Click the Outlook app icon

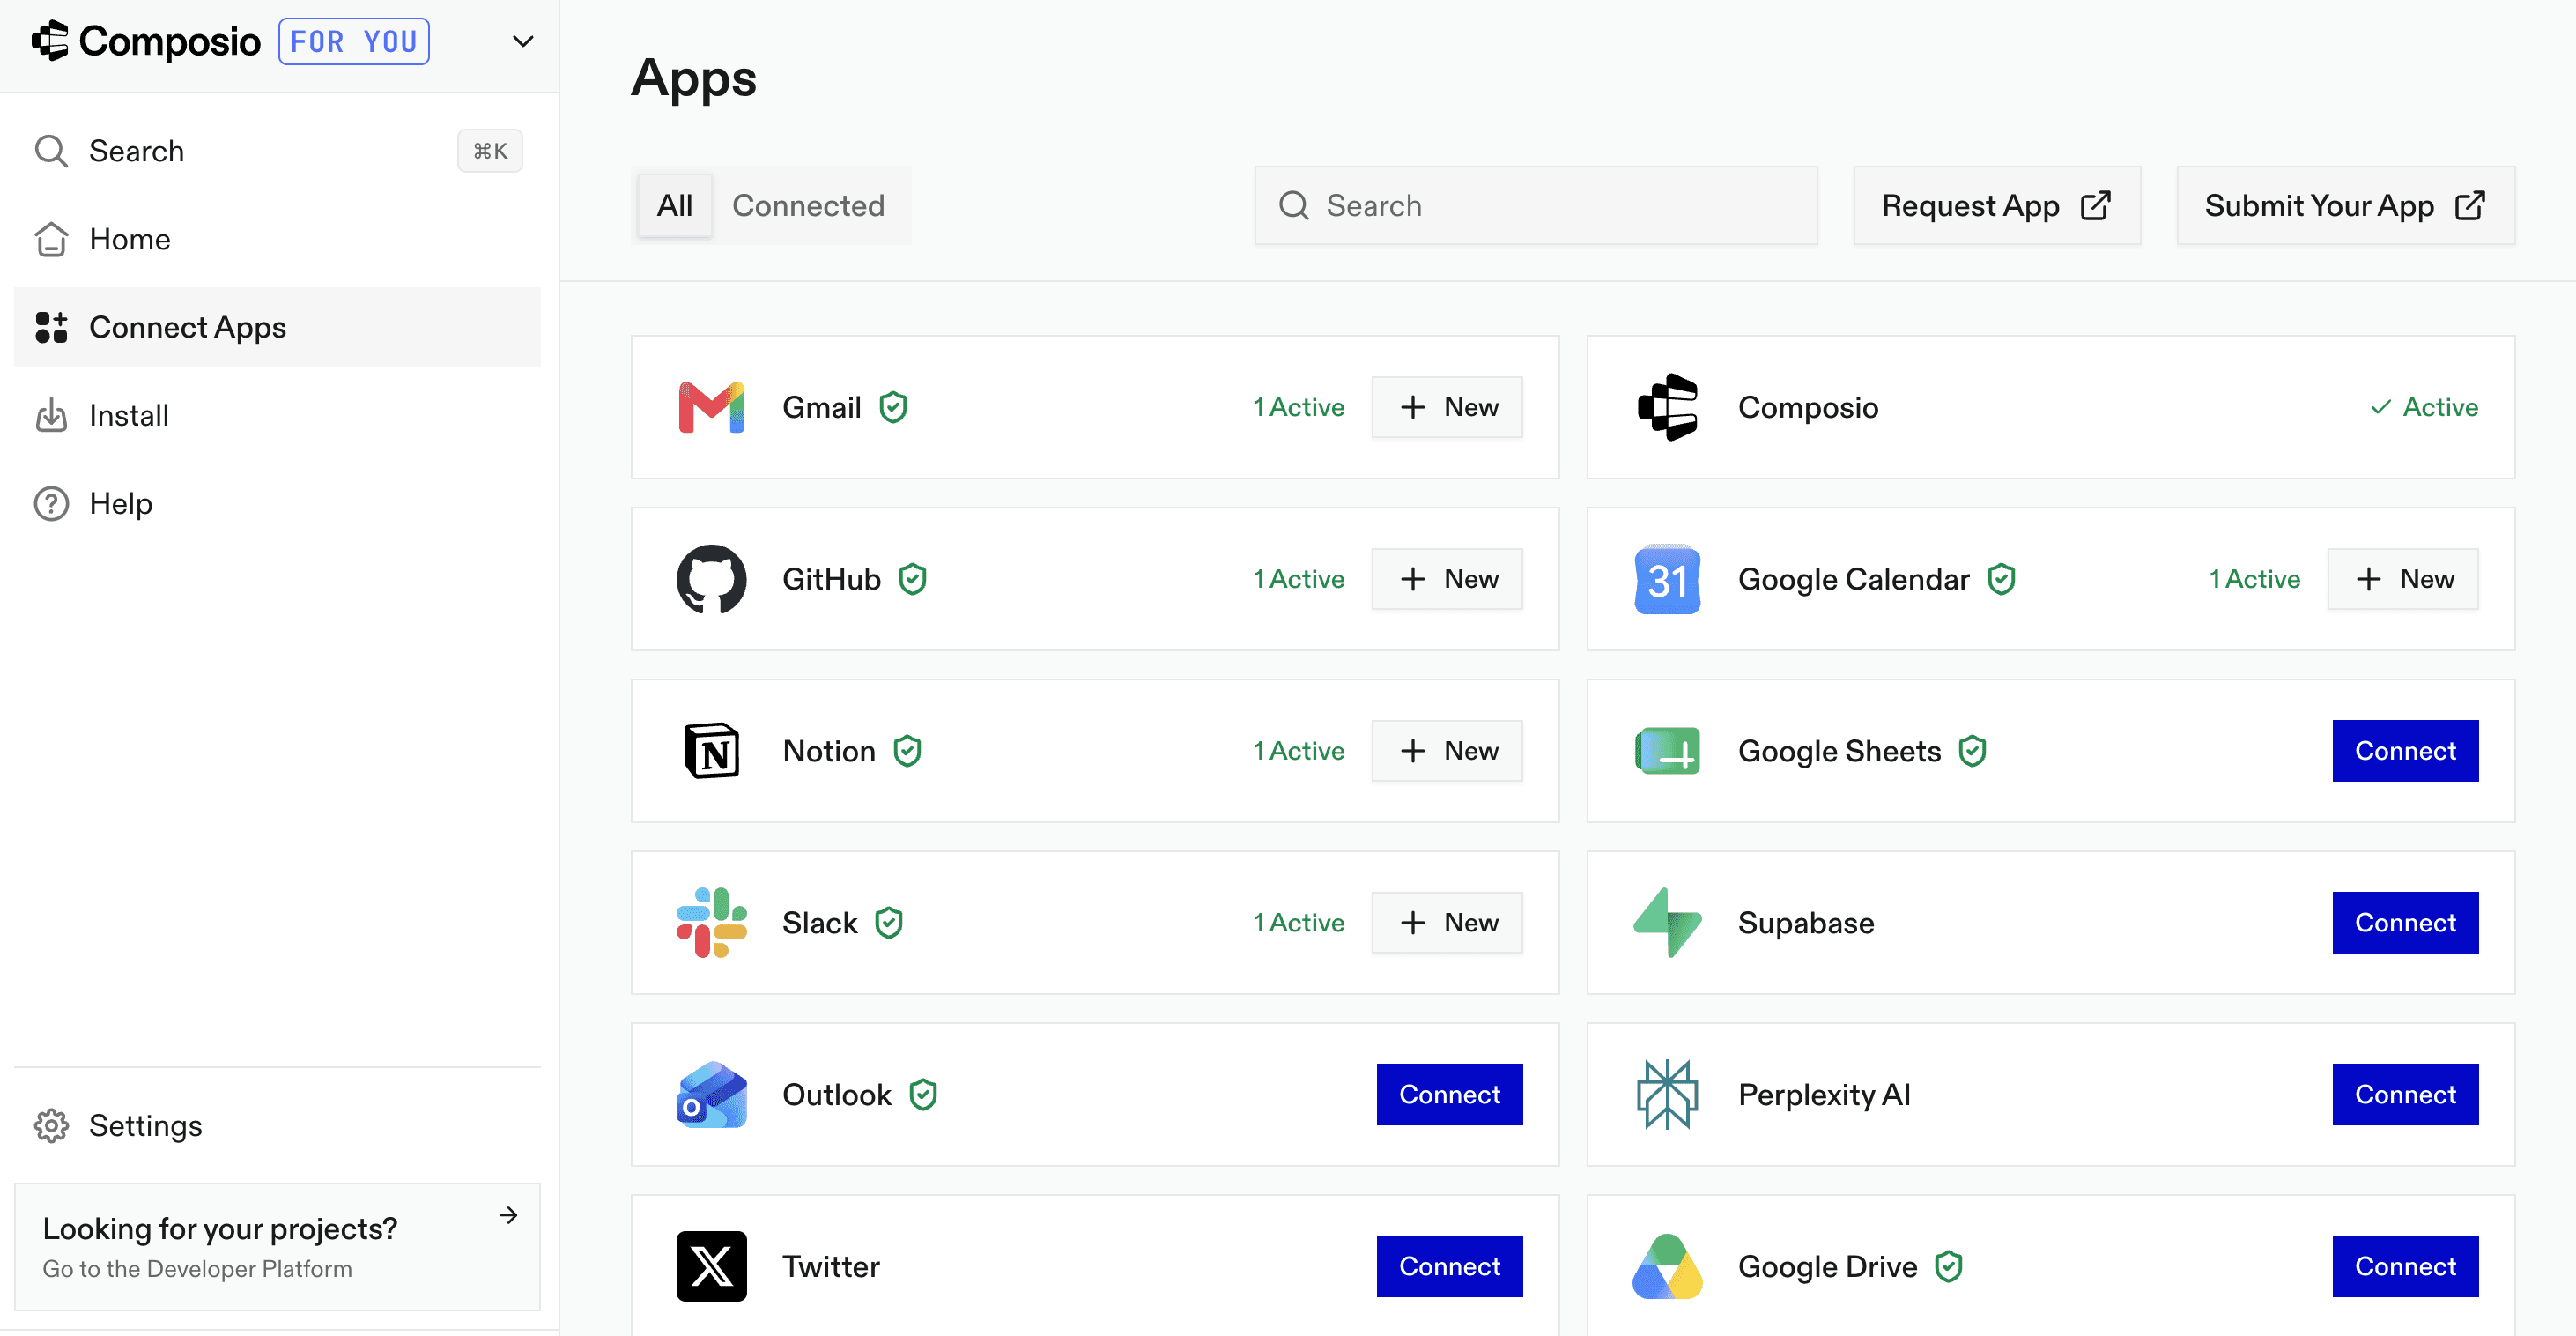click(x=711, y=1095)
